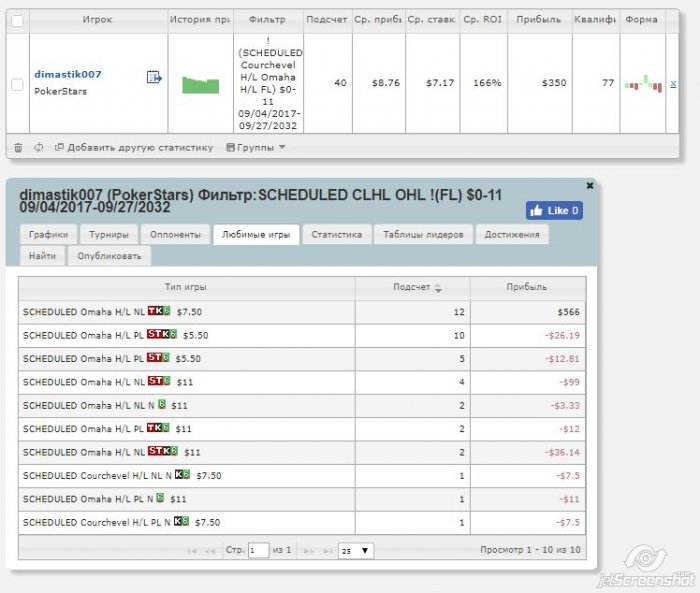The height and width of the screenshot is (593, 700).
Task: Click the Тип игры column header
Action: pyautogui.click(x=186, y=287)
